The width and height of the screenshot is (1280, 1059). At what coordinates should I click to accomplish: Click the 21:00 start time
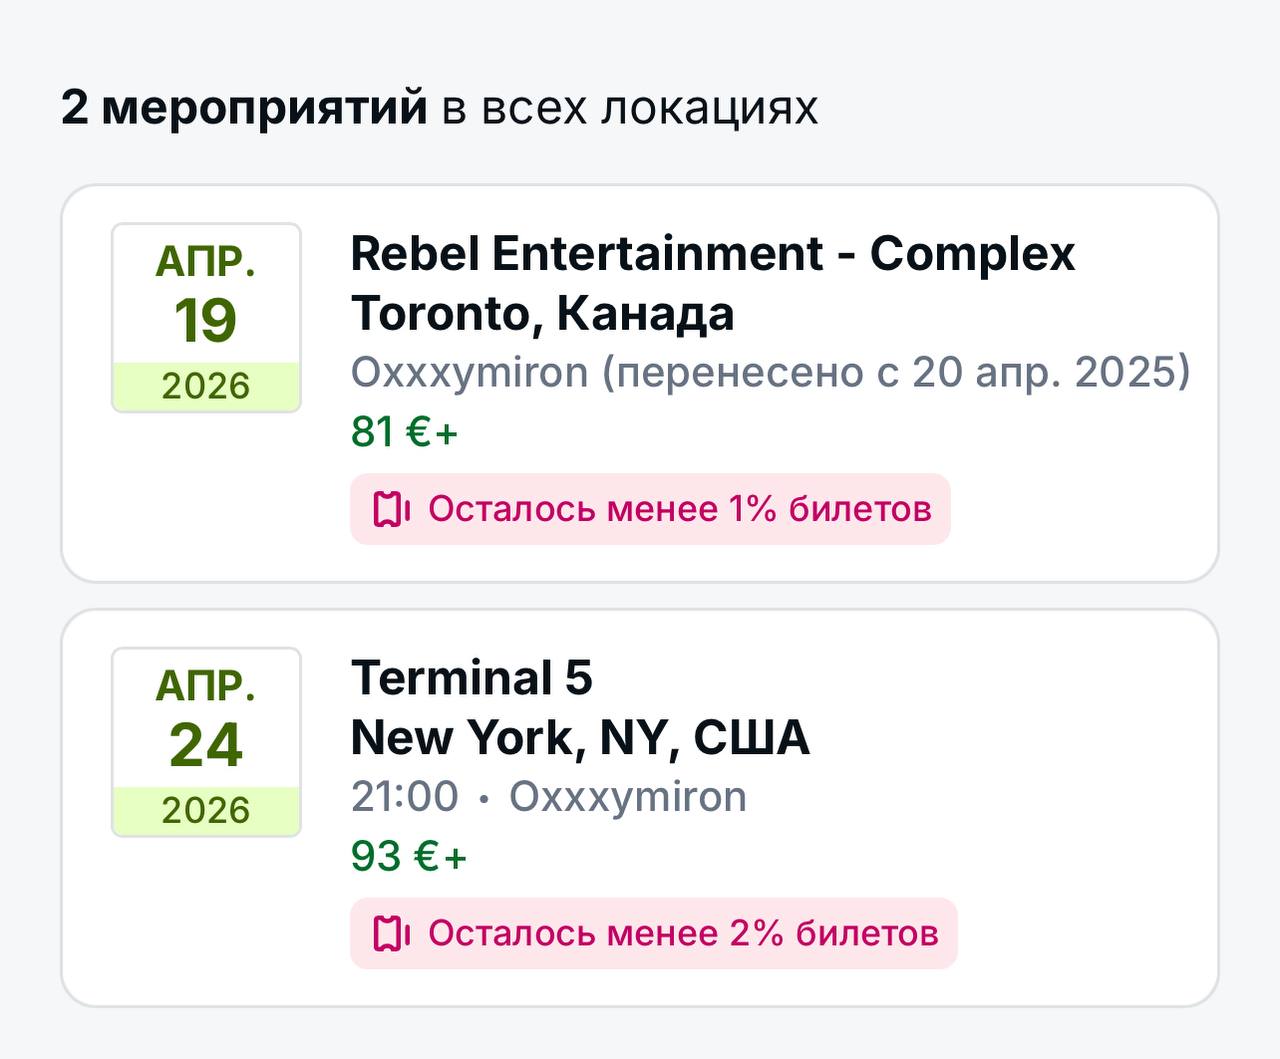tap(404, 797)
